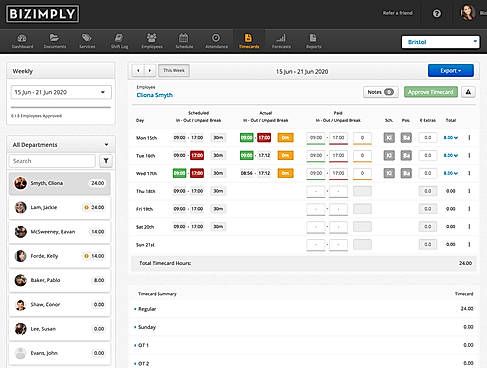Screen dimensions: 487x368
Task: Toggle the Notes switch
Action: pos(389,92)
